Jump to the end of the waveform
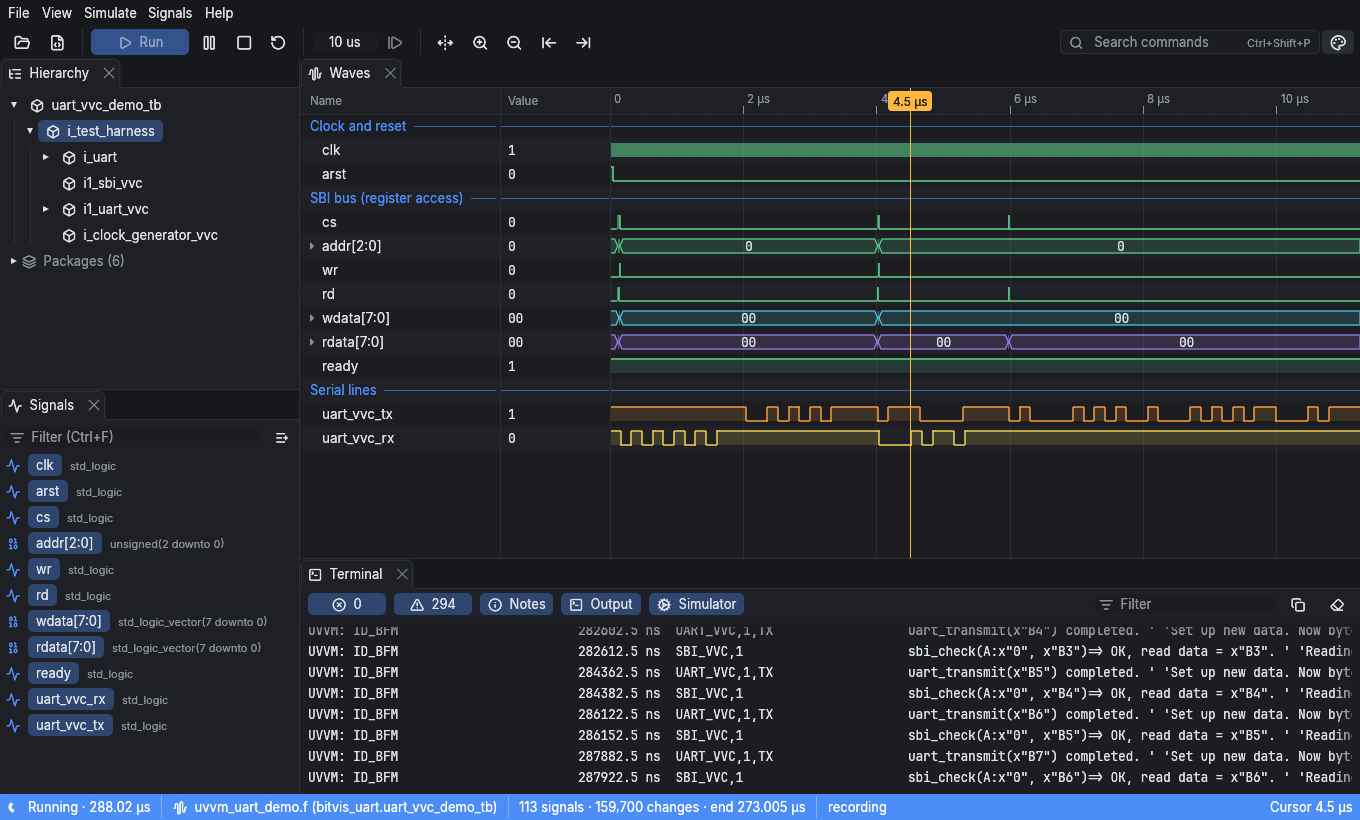1360x820 pixels. tap(583, 42)
